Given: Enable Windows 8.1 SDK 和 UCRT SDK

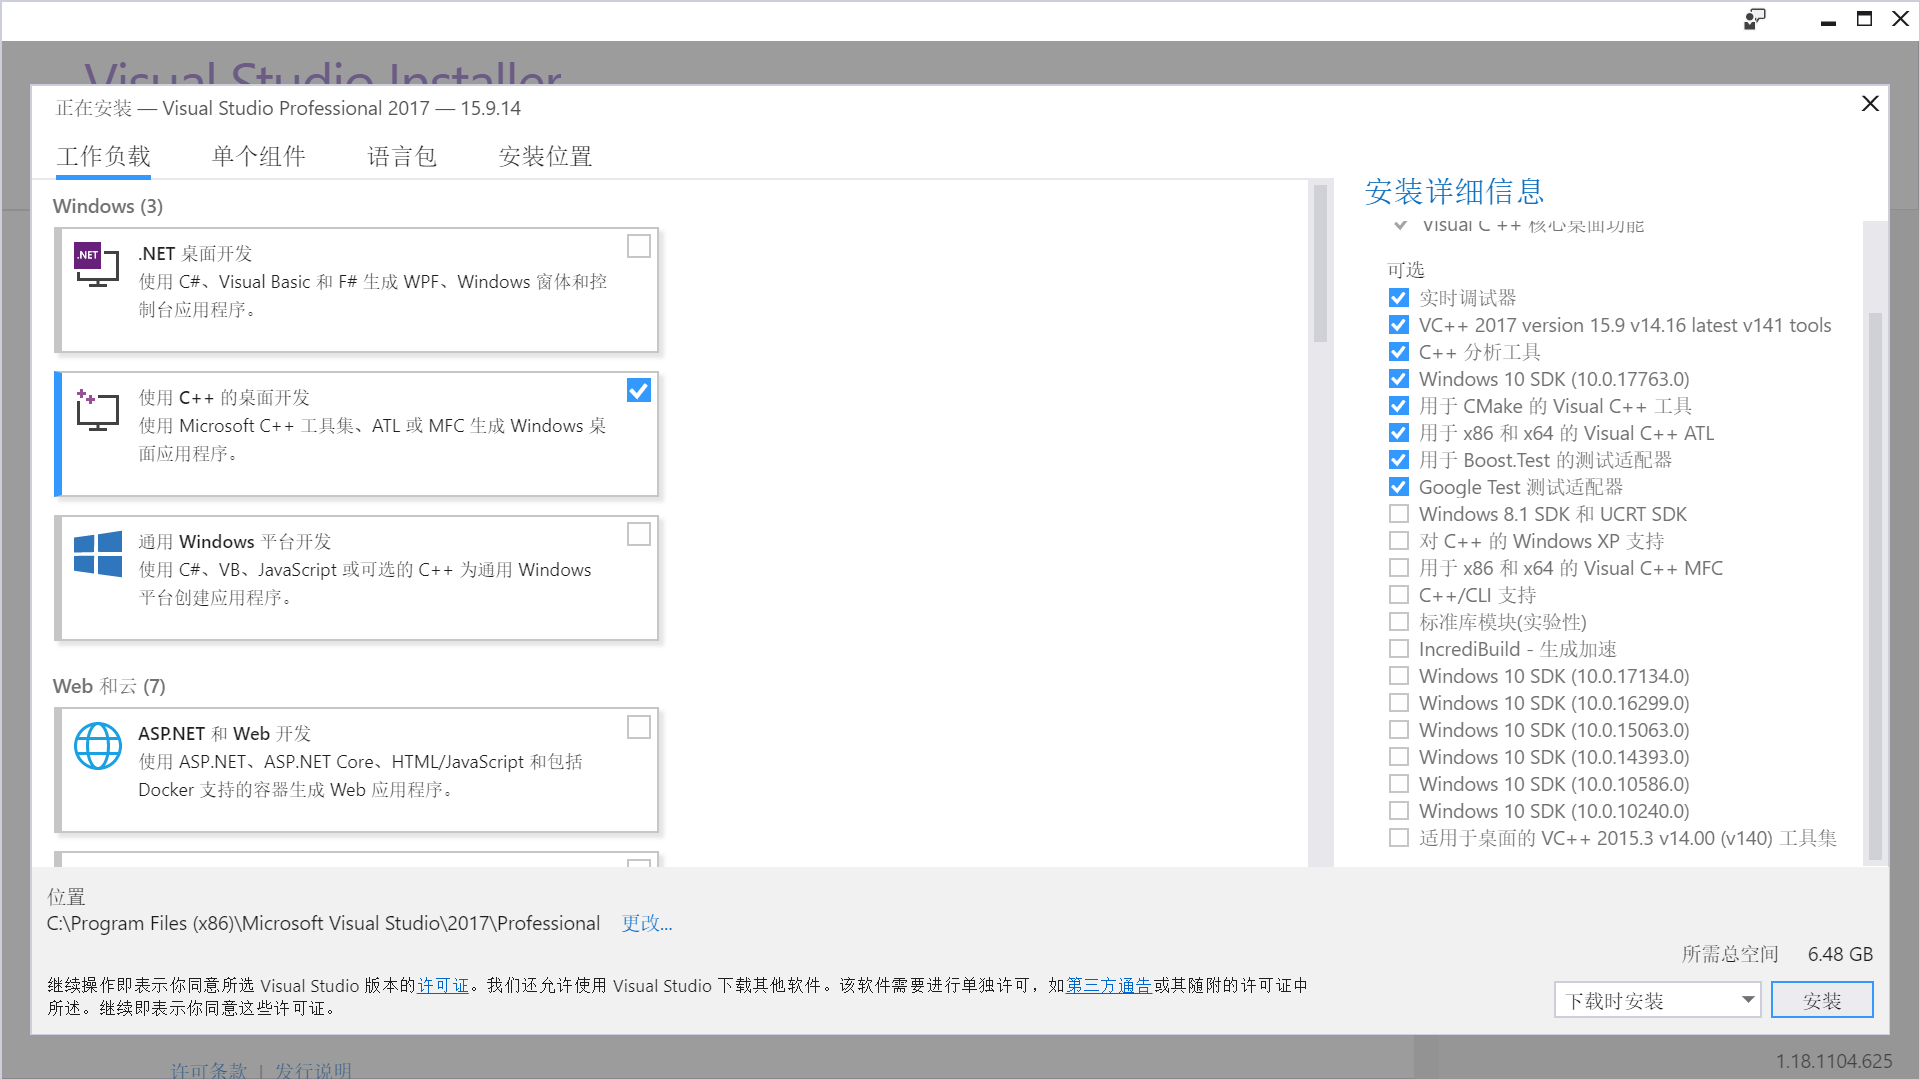Looking at the screenshot, I should click(1399, 514).
